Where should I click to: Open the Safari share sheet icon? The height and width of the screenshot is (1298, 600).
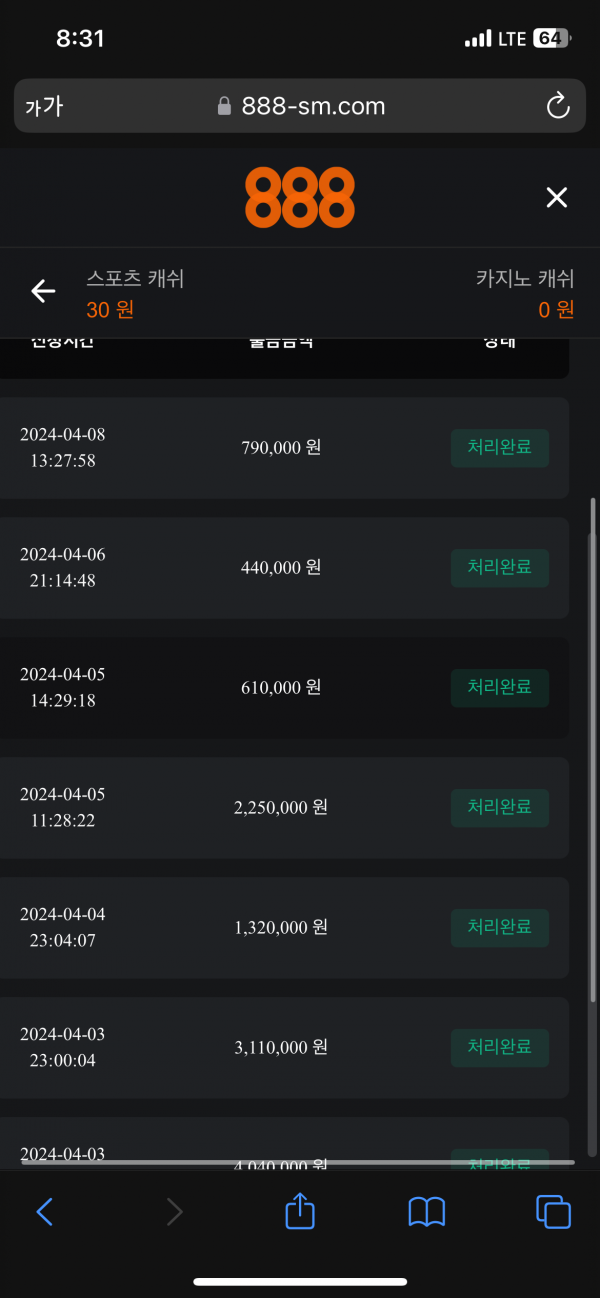click(x=300, y=1211)
